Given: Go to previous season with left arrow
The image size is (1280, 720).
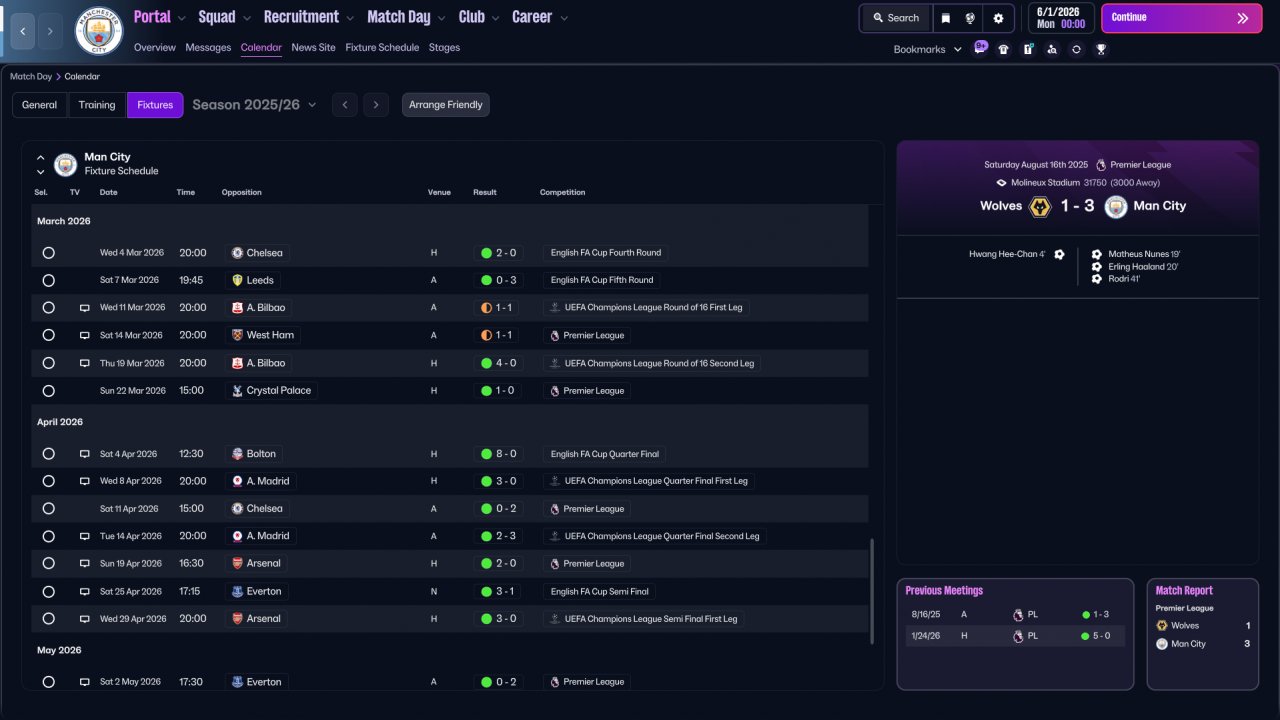Looking at the screenshot, I should 344,105.
